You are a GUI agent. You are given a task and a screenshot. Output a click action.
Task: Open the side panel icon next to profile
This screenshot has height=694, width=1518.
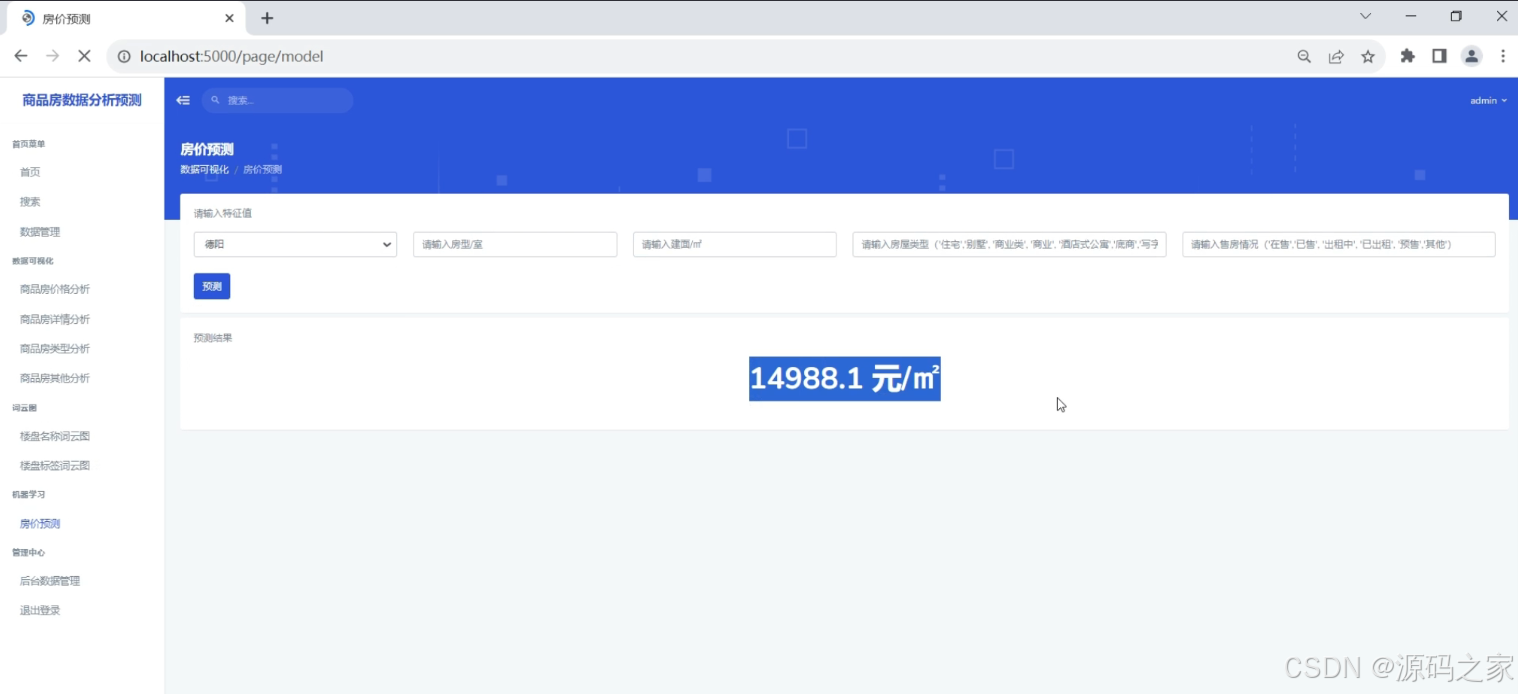(1439, 56)
